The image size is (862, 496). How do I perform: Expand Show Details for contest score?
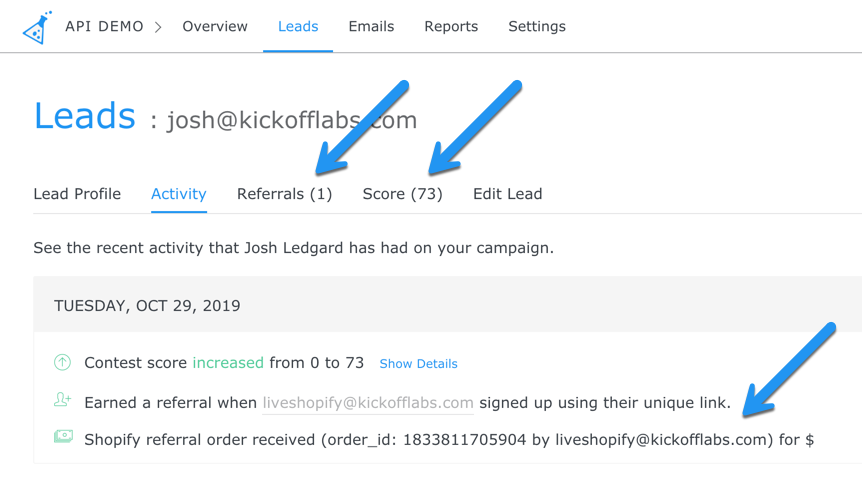(418, 364)
